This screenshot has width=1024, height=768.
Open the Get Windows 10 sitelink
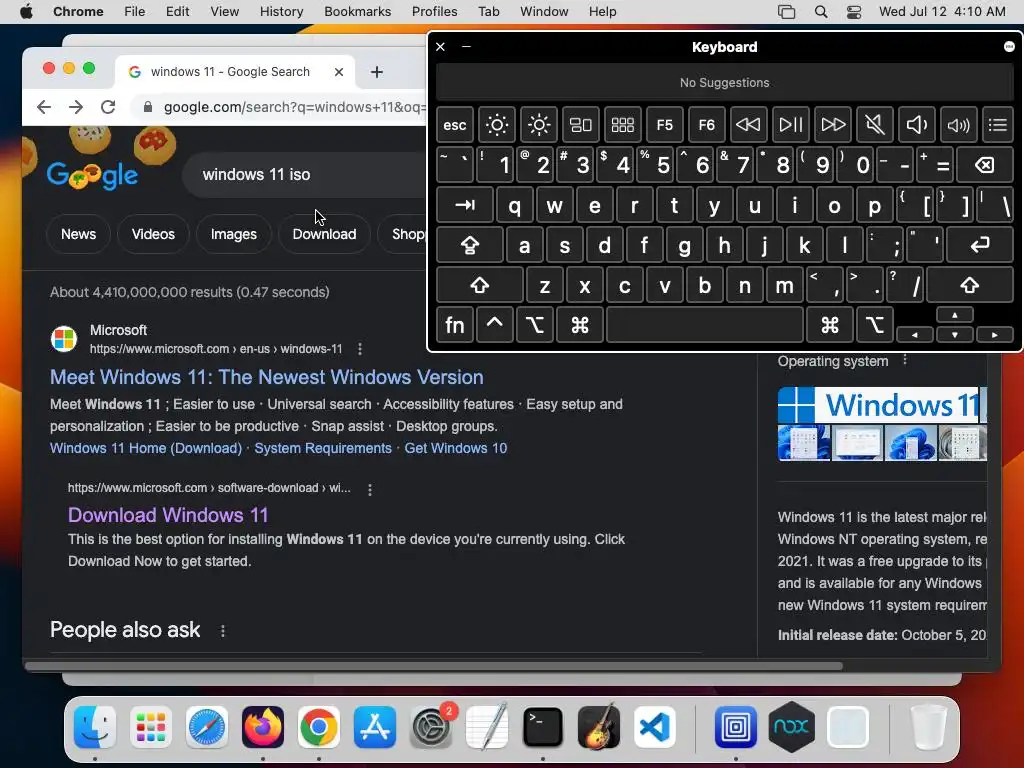pos(455,448)
